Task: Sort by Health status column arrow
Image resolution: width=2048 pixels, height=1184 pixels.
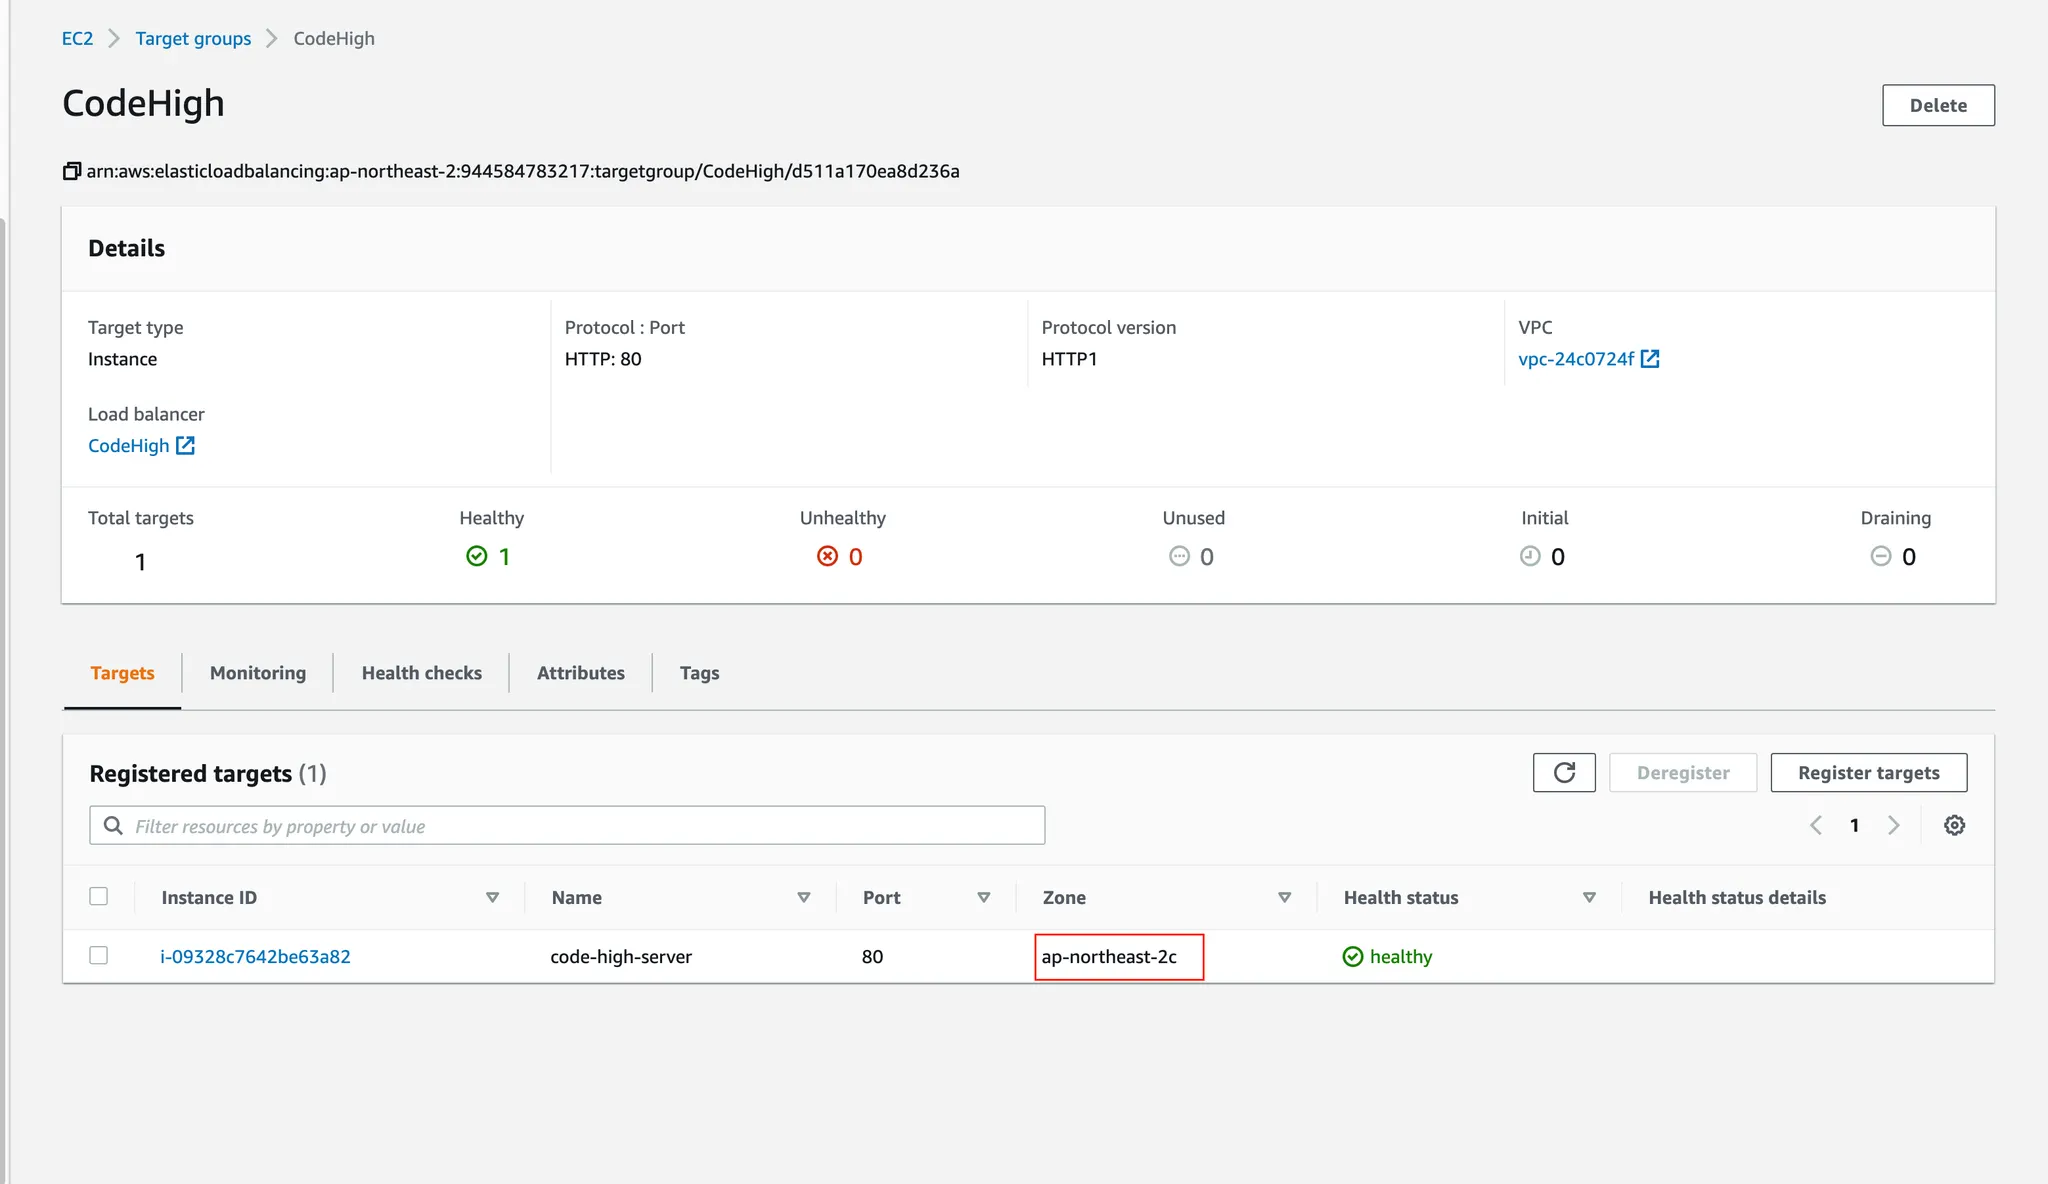Action: tap(1588, 898)
